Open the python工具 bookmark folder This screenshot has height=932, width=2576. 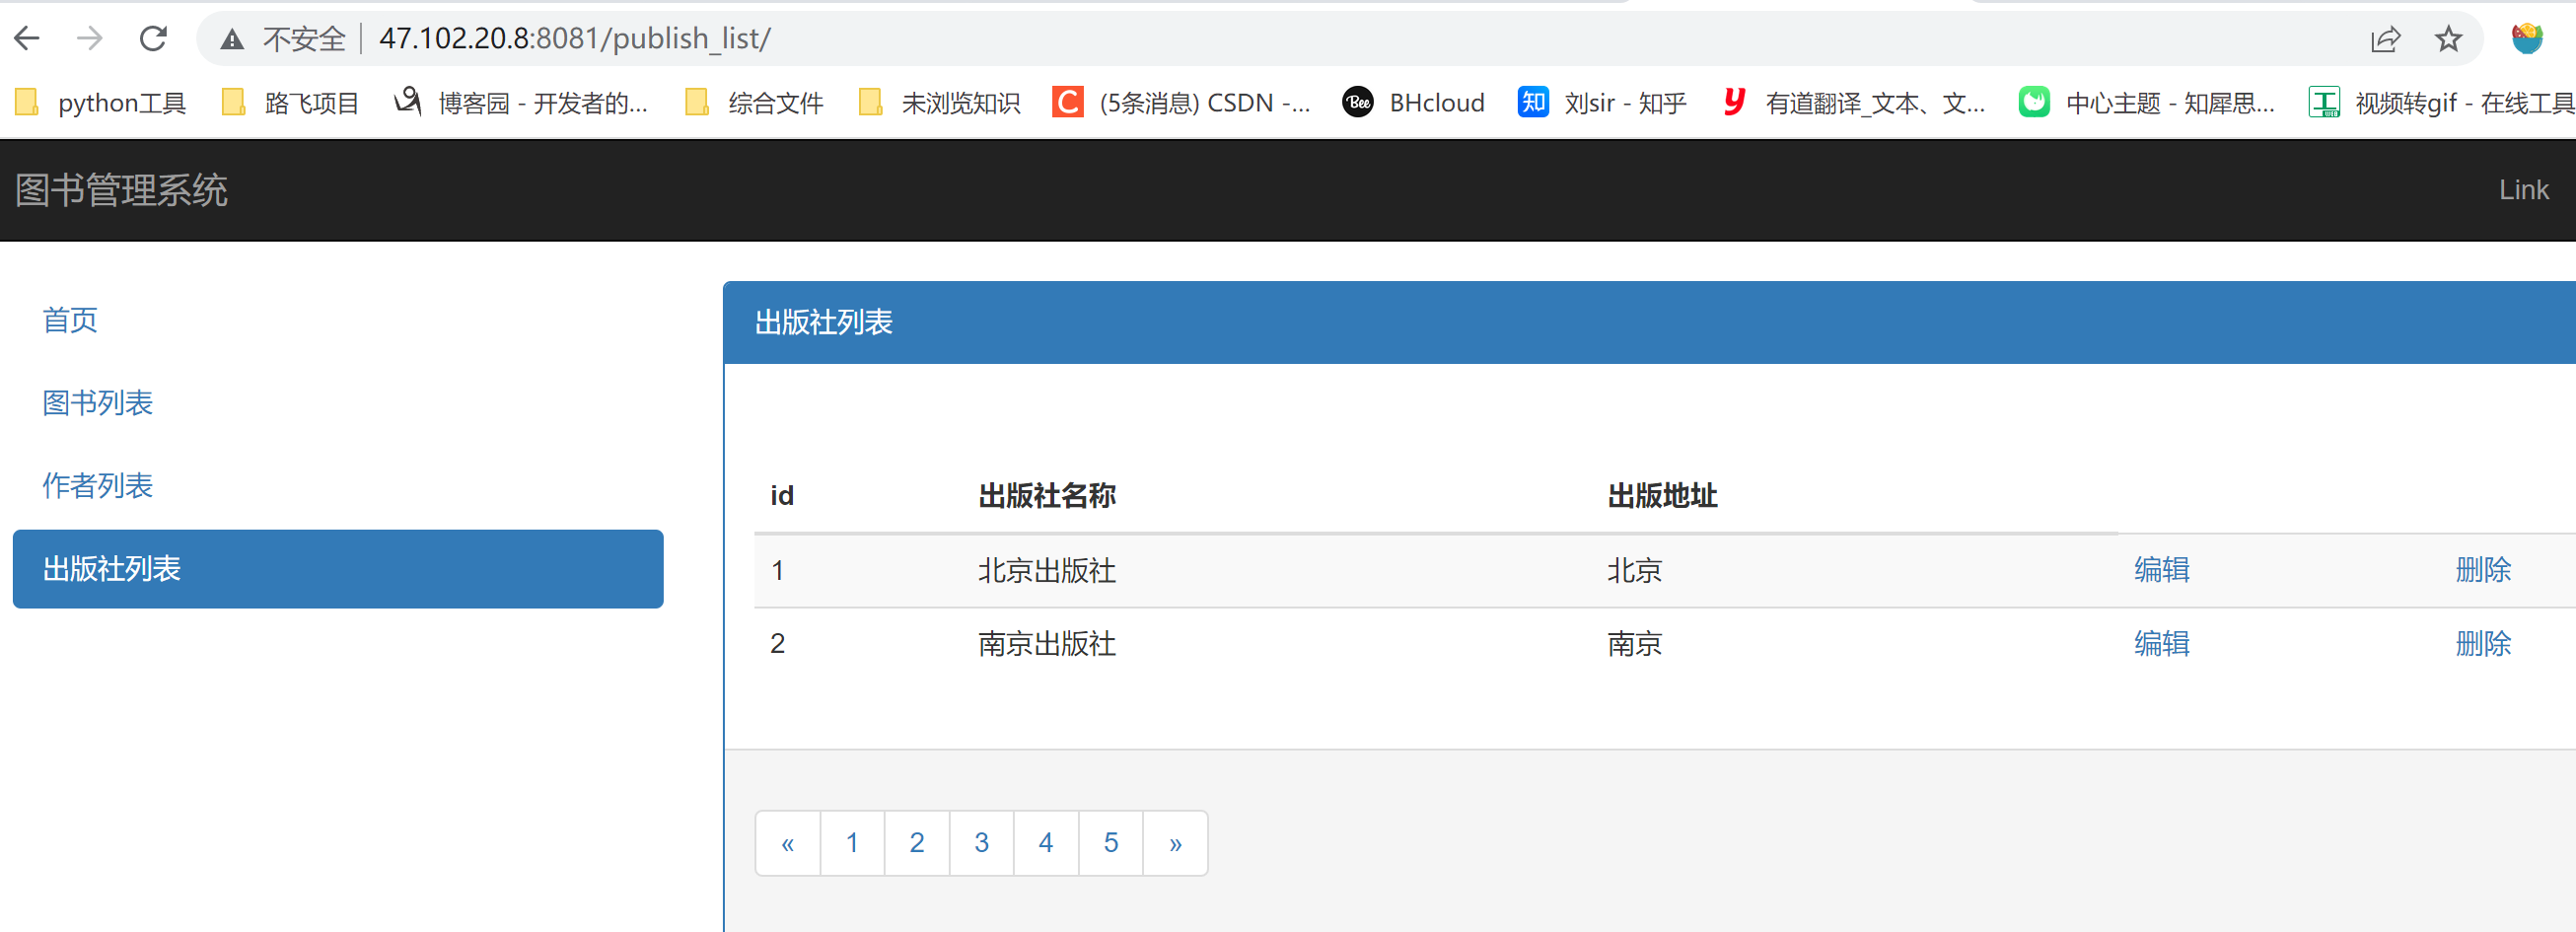(x=101, y=103)
